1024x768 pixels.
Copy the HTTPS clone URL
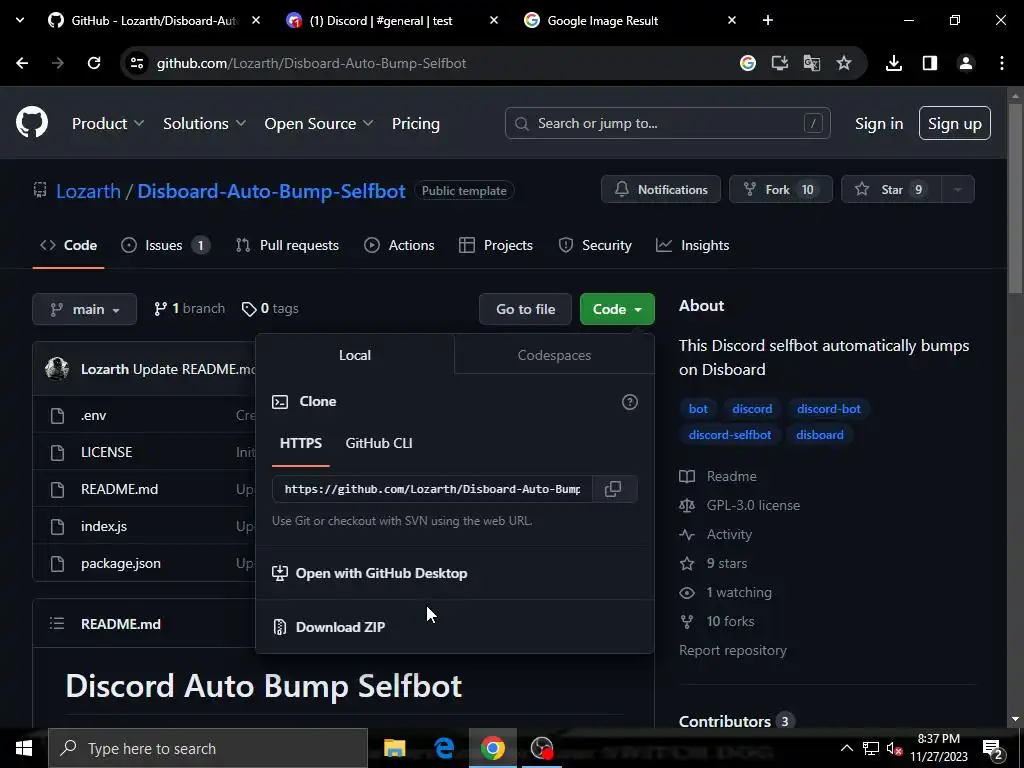[613, 489]
